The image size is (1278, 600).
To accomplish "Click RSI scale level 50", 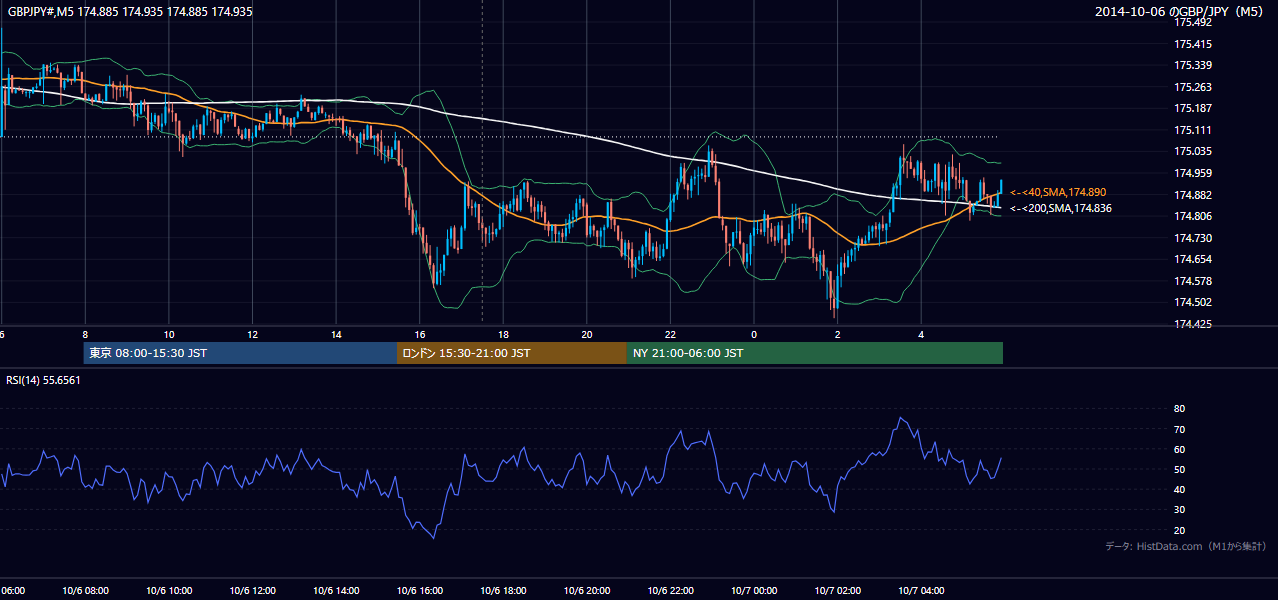I will [x=1179, y=469].
